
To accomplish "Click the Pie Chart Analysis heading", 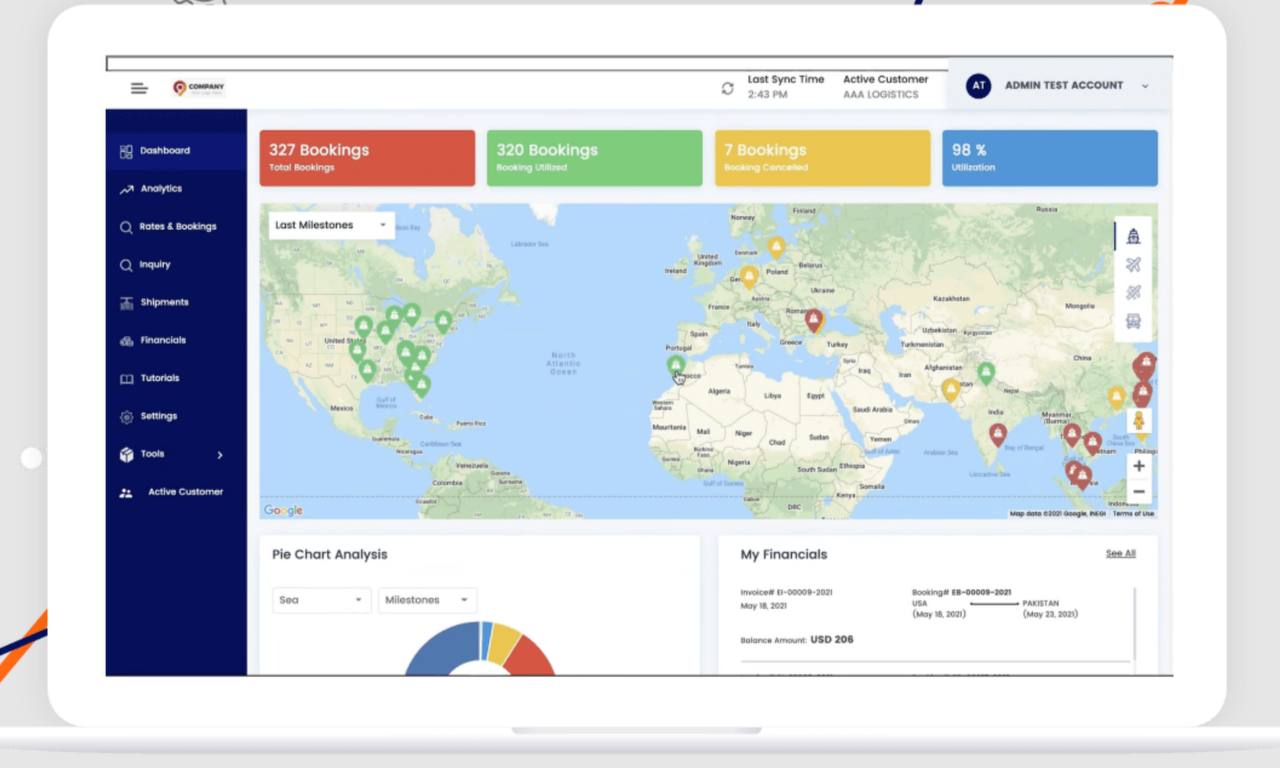I will pos(330,555).
